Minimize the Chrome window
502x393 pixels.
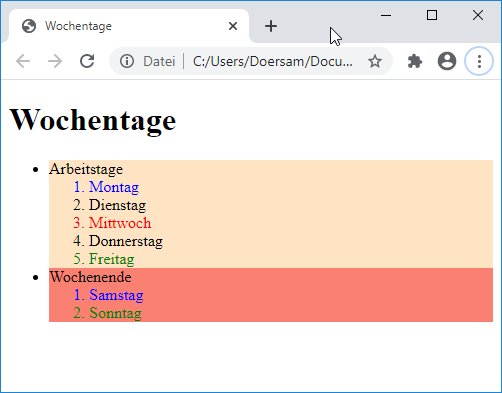click(x=386, y=15)
